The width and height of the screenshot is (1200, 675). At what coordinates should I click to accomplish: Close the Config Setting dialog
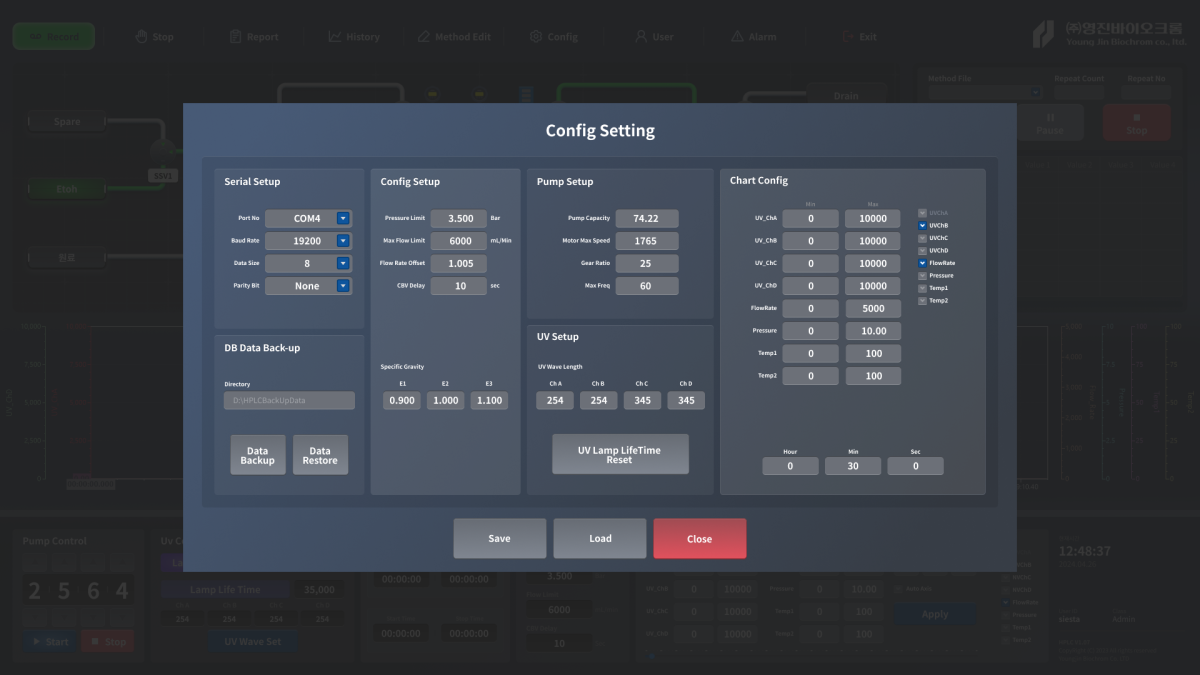[x=699, y=538]
